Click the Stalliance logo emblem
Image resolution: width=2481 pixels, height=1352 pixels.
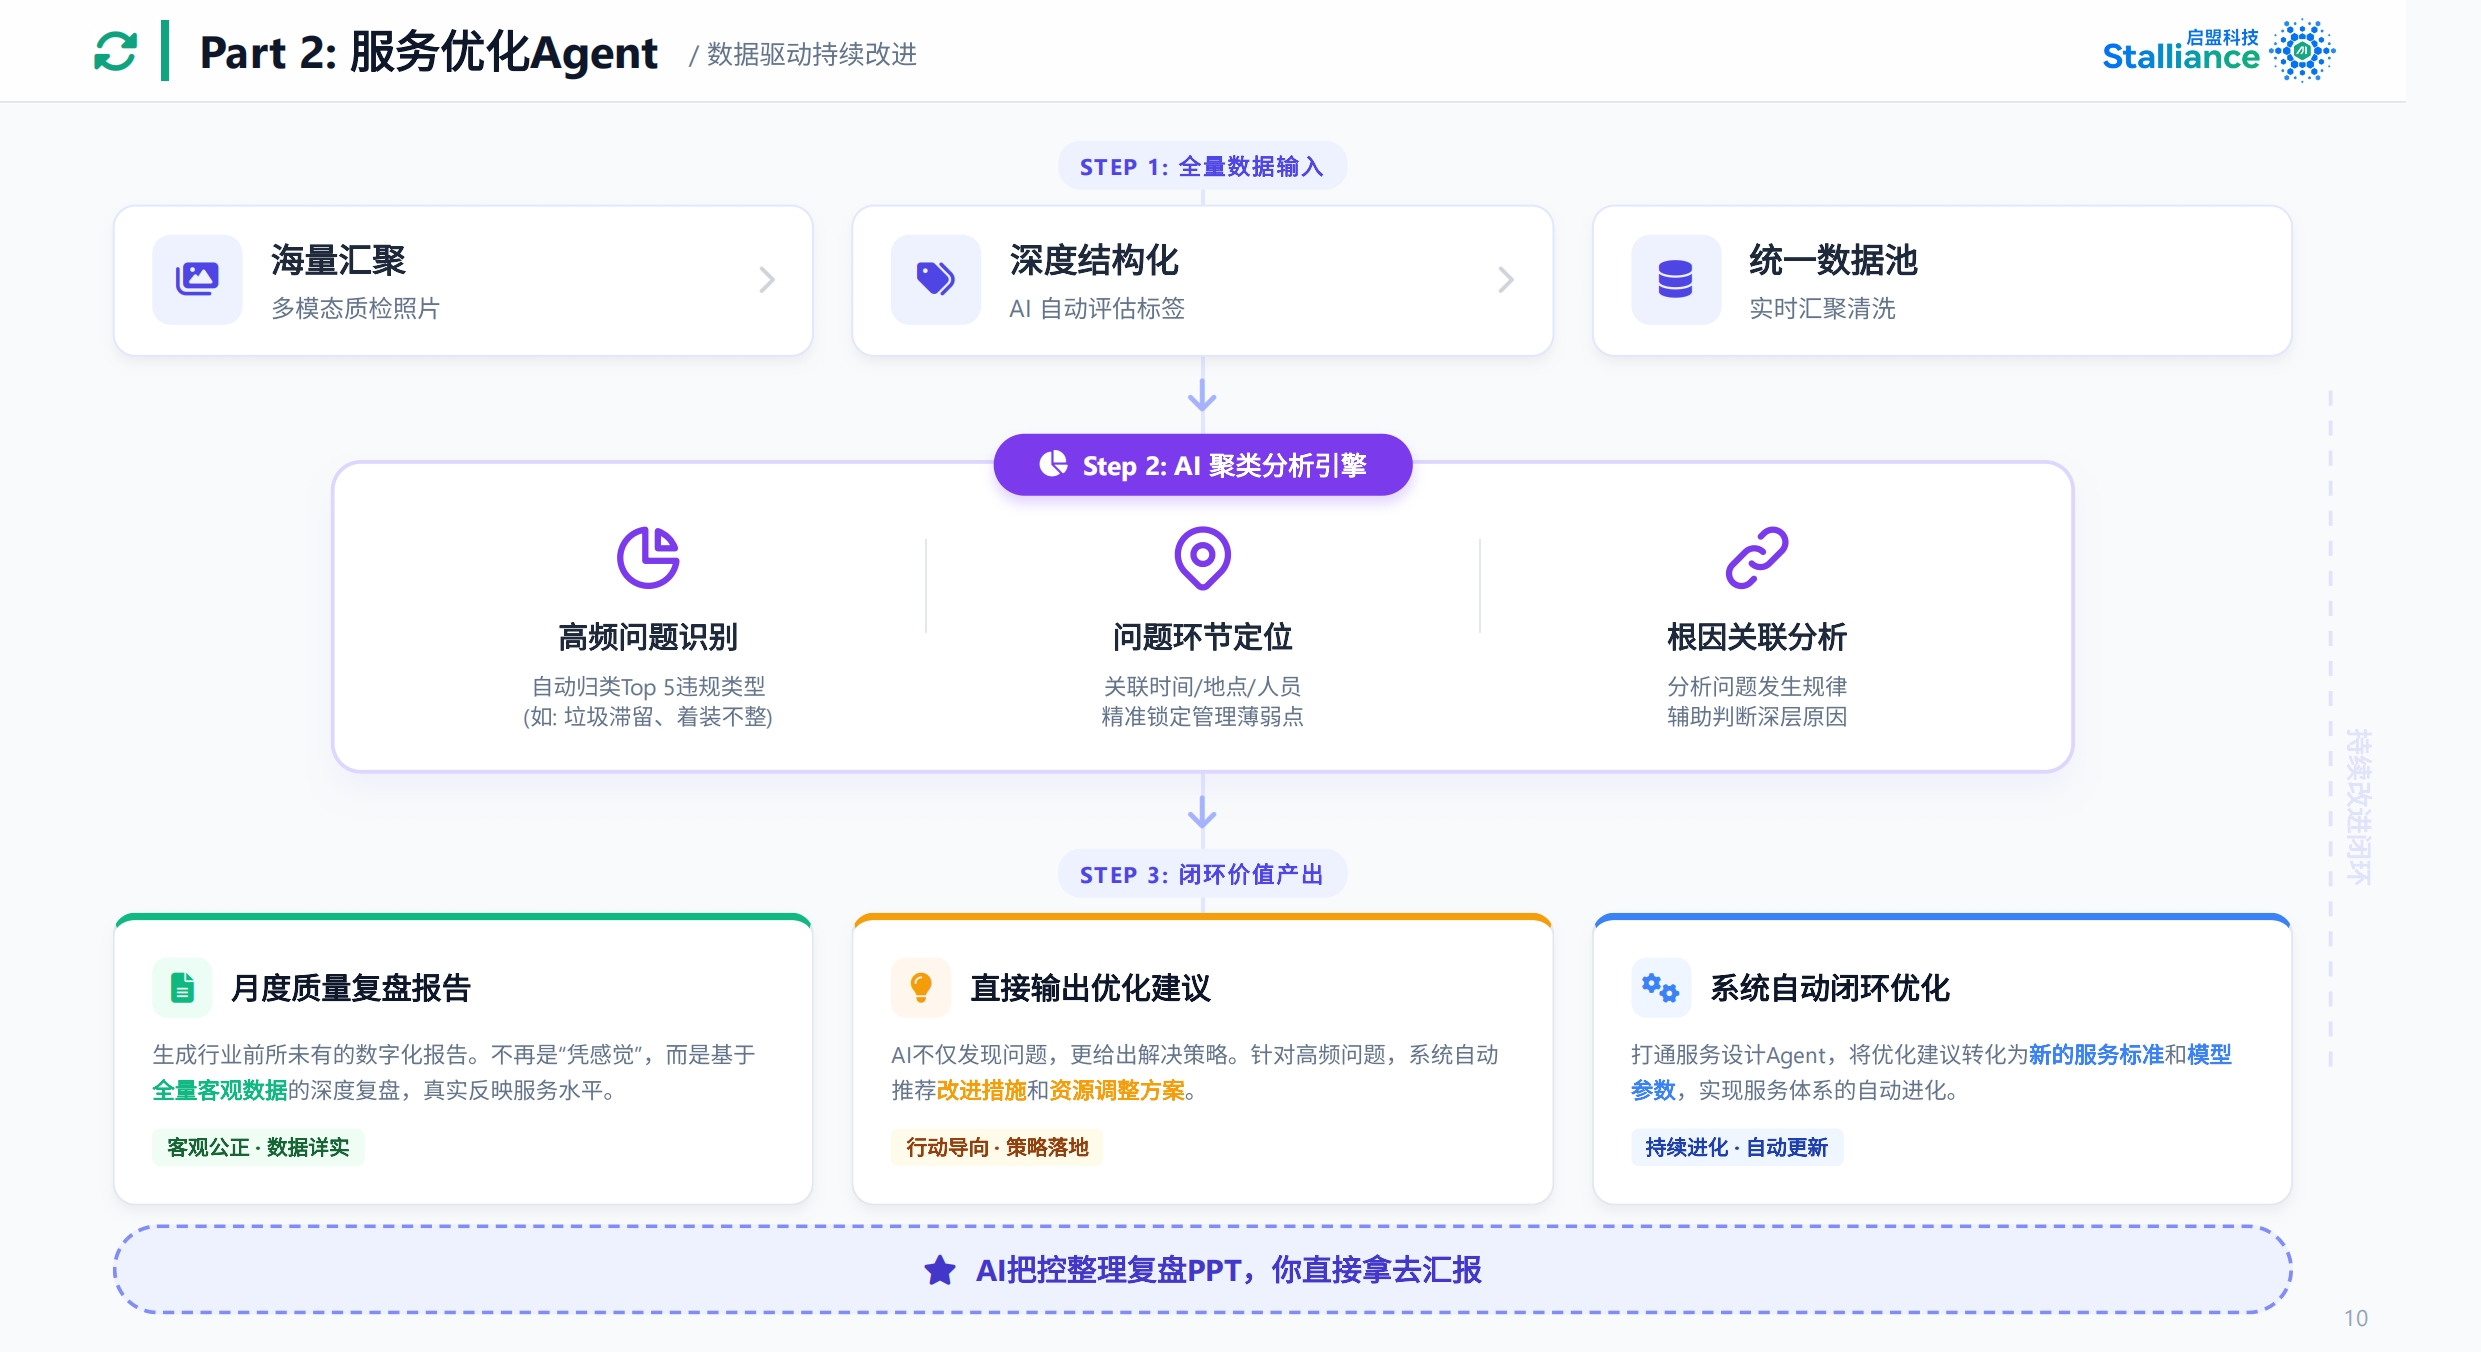click(2302, 50)
